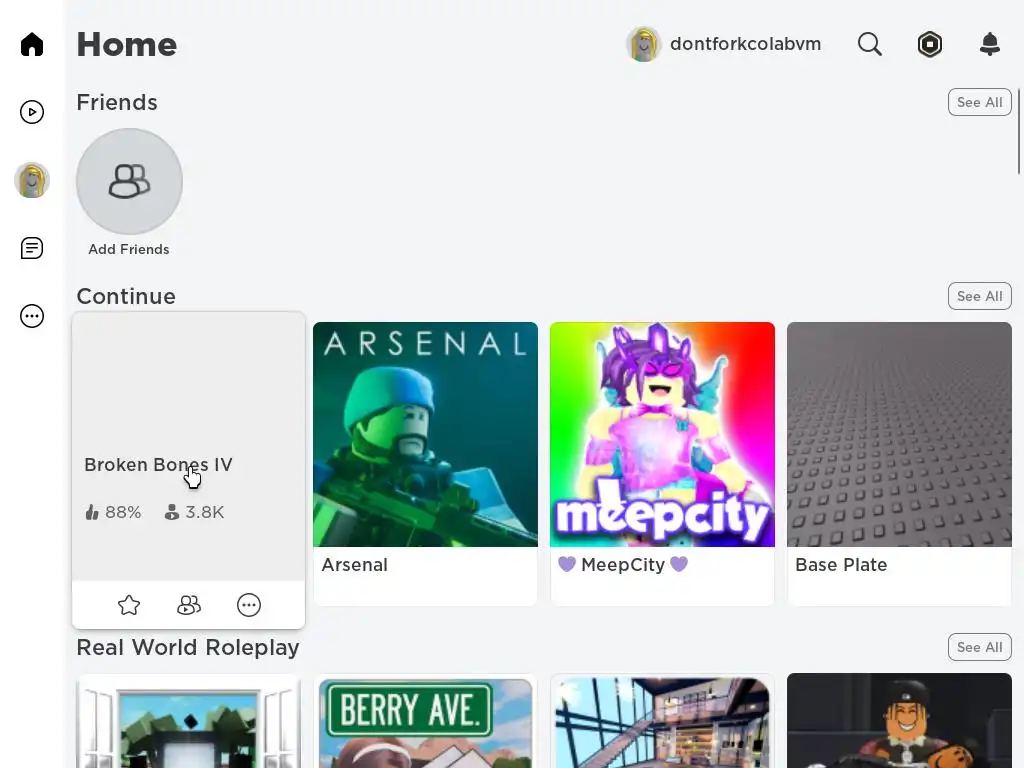See all friends
This screenshot has height=768, width=1024.
(x=979, y=103)
